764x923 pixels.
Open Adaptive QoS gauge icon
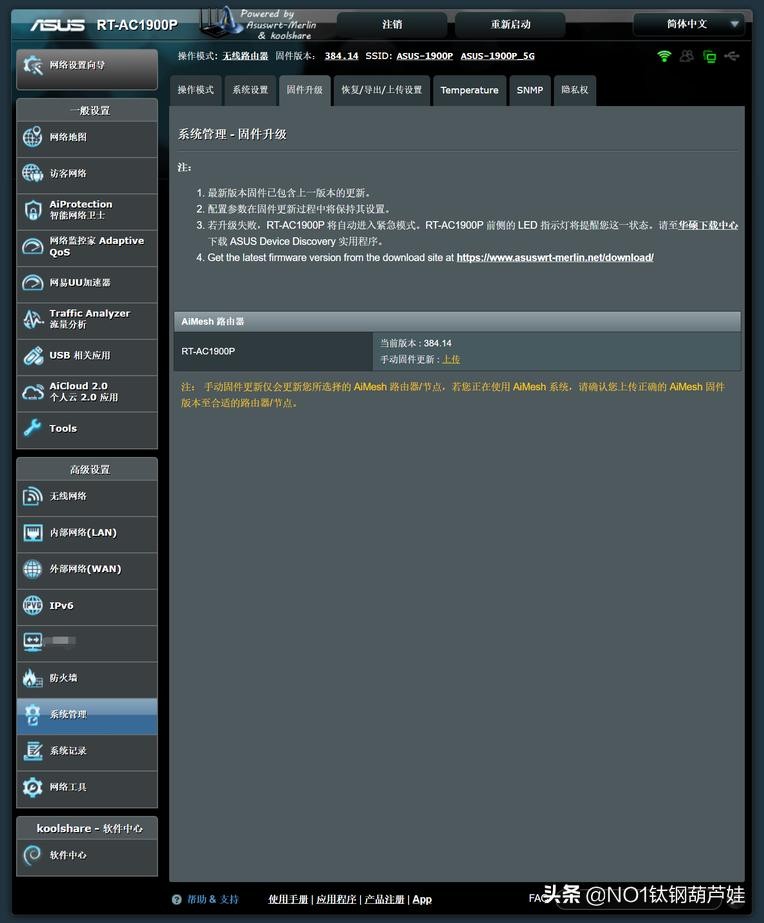pyautogui.click(x=32, y=246)
